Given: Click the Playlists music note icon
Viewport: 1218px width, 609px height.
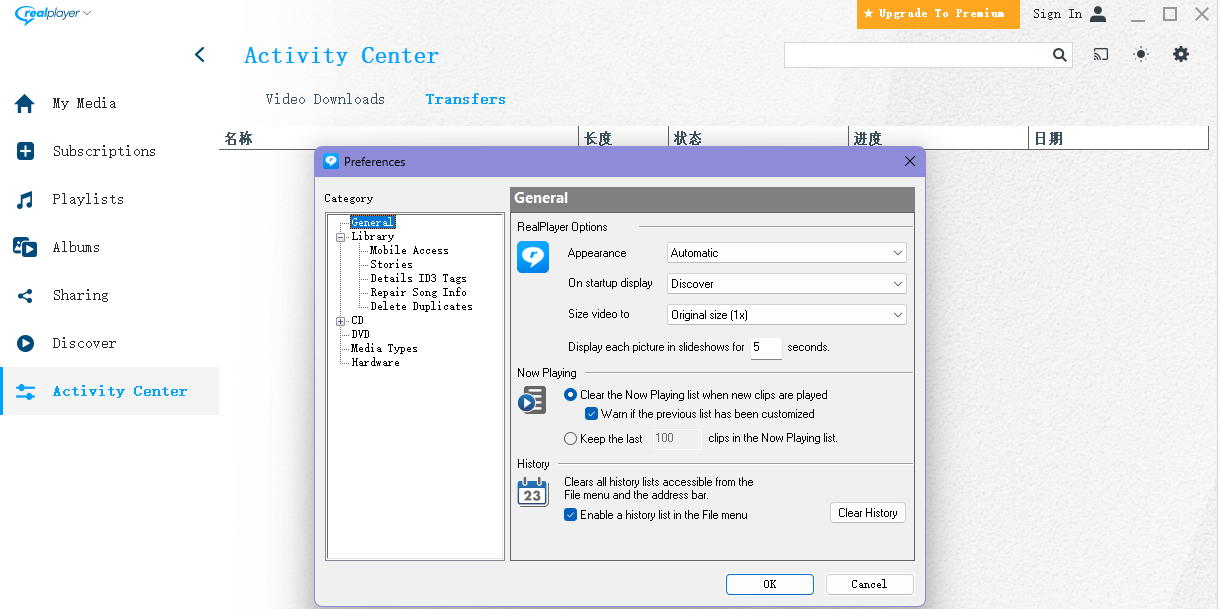Looking at the screenshot, I should (25, 200).
